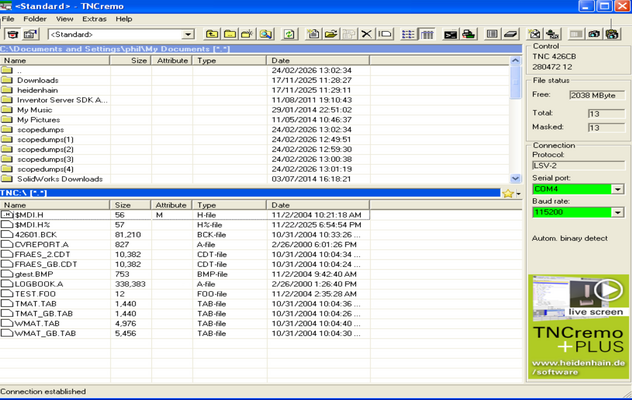Open the Folder menu

click(x=35, y=19)
